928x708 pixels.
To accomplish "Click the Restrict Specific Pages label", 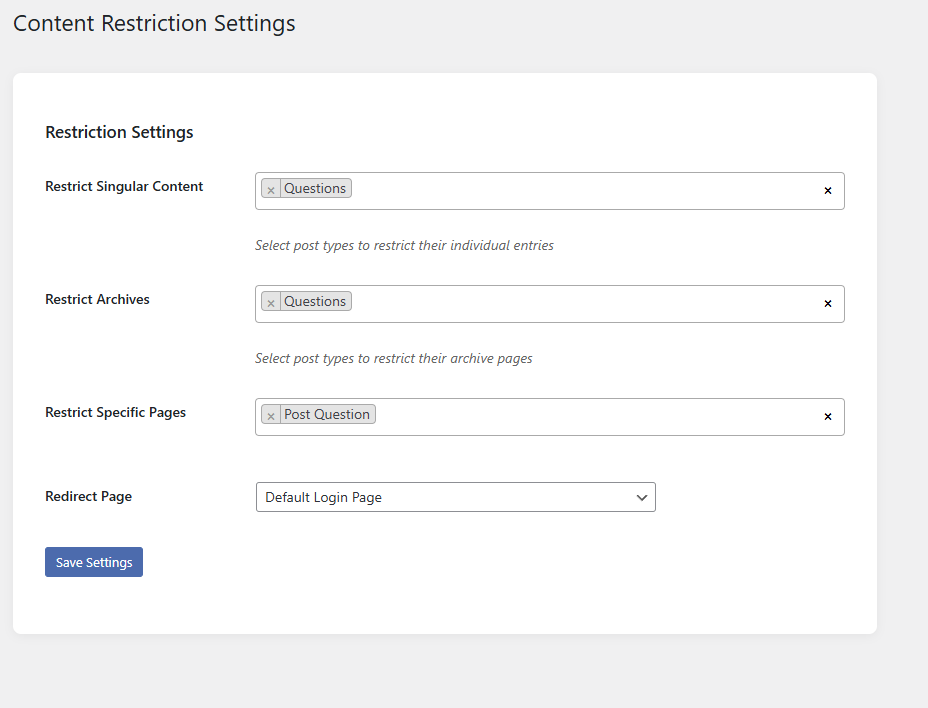I will pos(115,413).
